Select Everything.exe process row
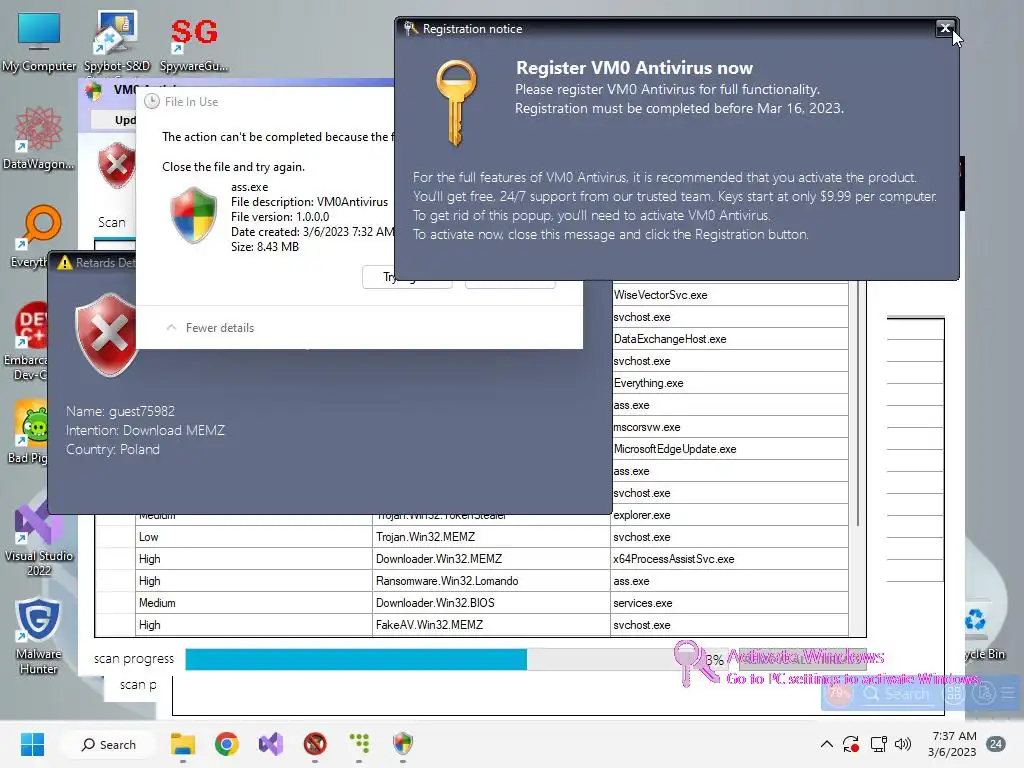The width and height of the screenshot is (1024, 768). coord(729,383)
